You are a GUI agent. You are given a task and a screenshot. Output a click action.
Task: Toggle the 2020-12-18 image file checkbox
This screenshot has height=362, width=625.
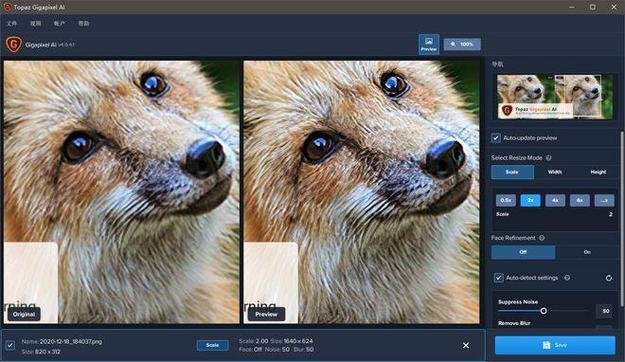tap(10, 345)
